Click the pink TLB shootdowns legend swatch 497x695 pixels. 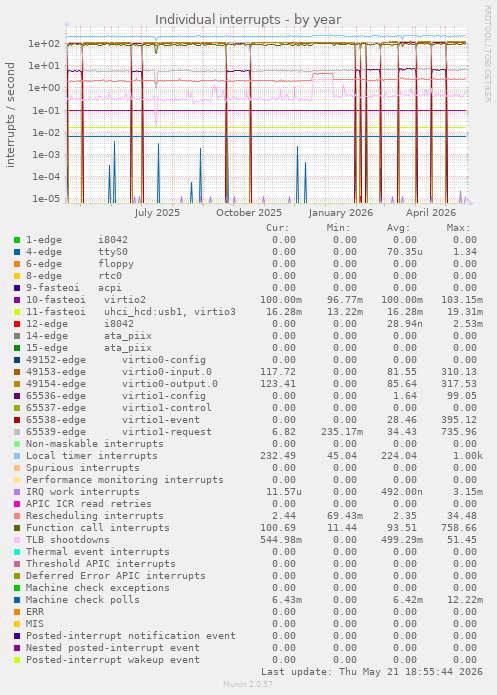click(17, 540)
